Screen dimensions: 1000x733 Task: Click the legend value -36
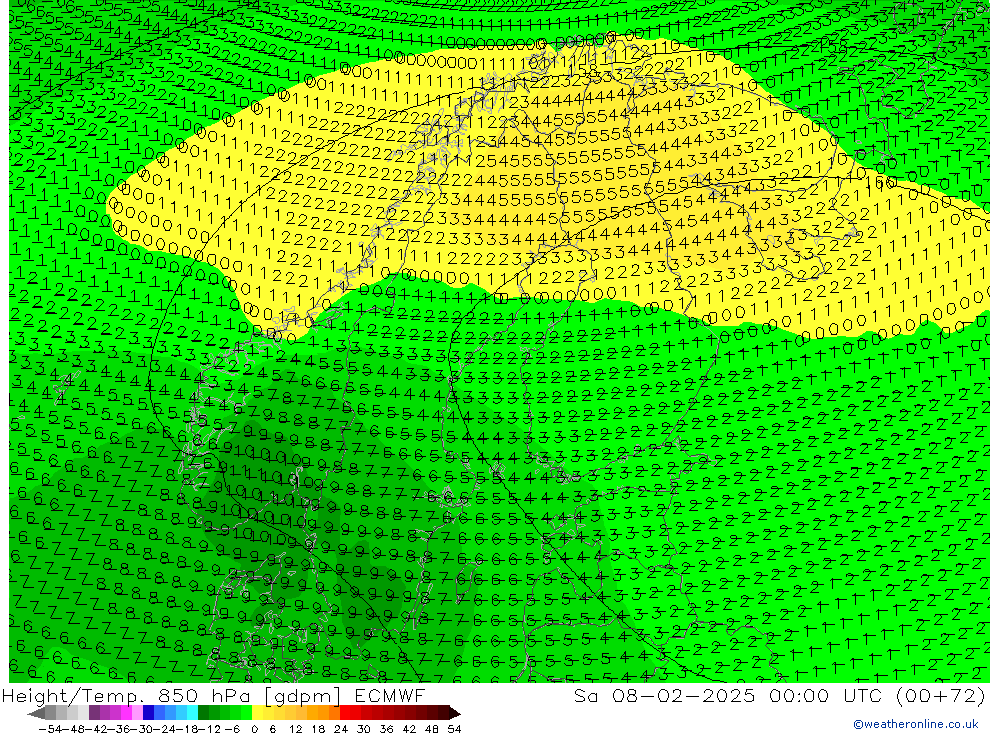[121, 729]
